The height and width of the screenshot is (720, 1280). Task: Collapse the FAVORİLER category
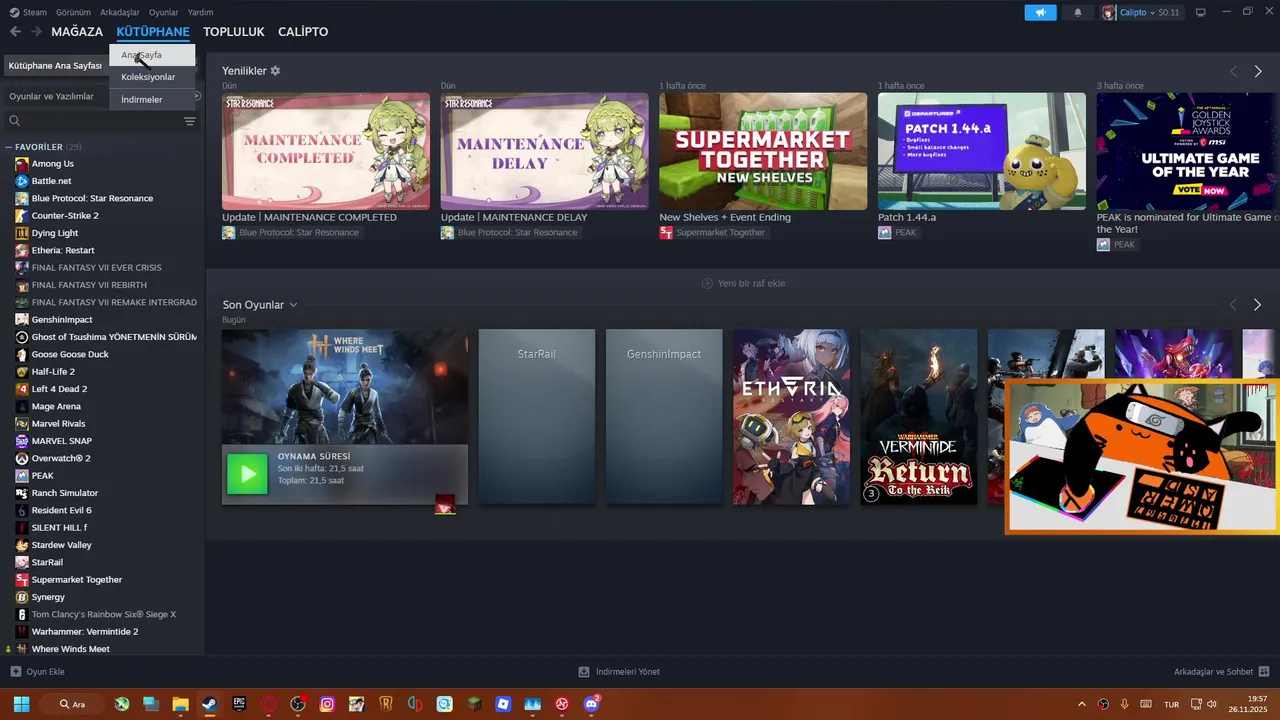[x=9, y=147]
